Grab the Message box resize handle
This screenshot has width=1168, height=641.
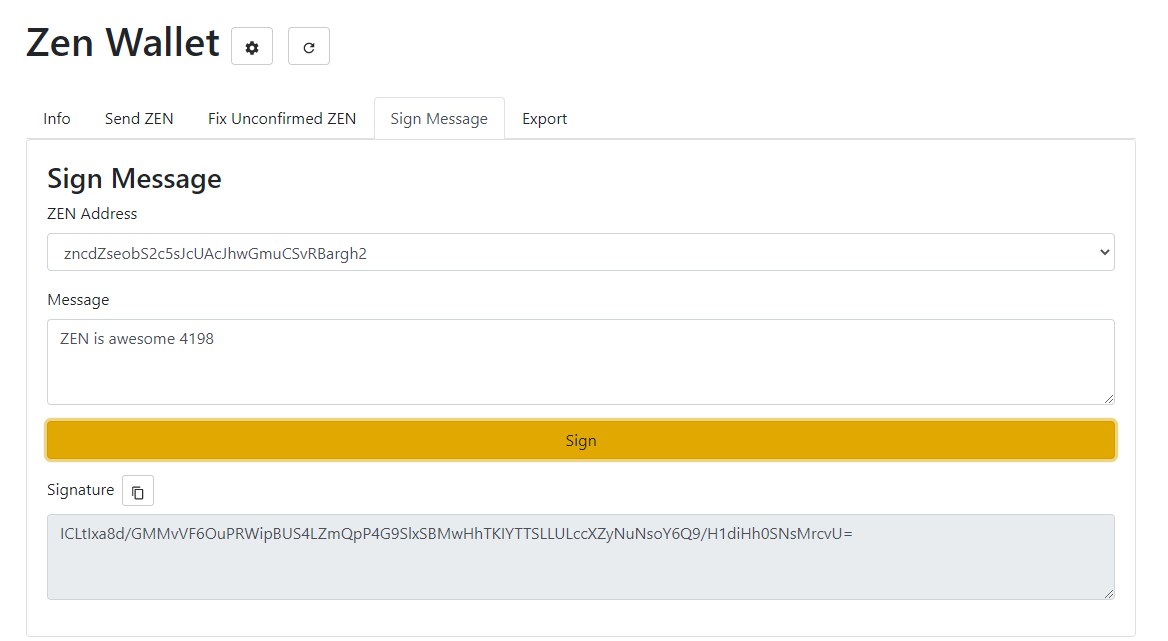tap(1108, 399)
